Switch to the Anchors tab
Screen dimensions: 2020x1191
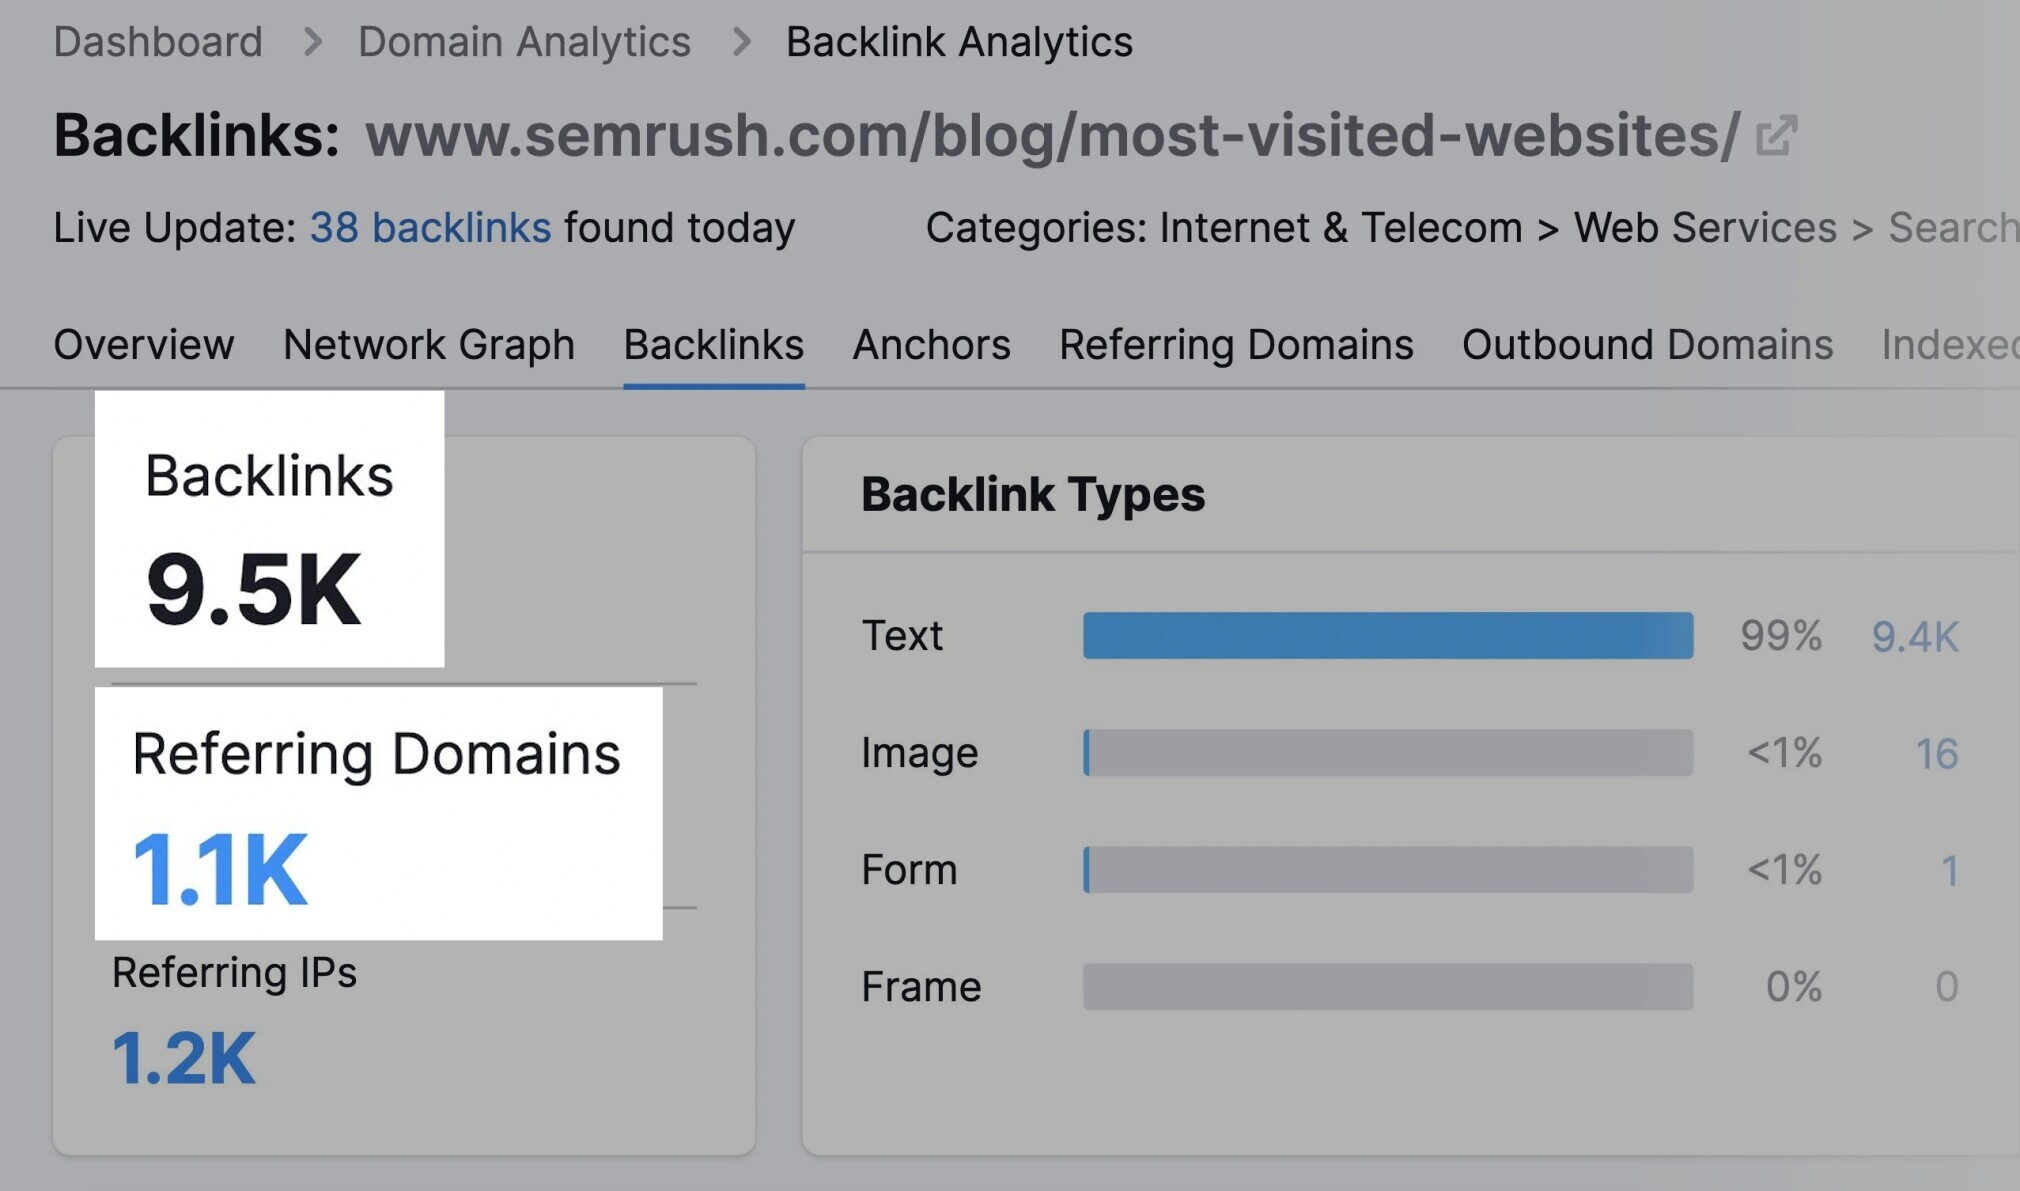[x=931, y=345]
